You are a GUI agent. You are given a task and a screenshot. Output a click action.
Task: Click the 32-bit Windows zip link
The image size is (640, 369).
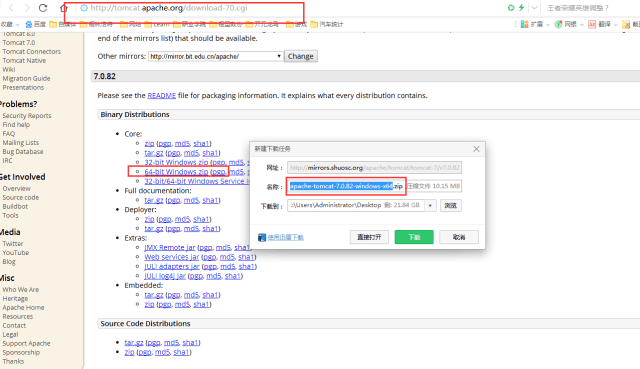(176, 162)
